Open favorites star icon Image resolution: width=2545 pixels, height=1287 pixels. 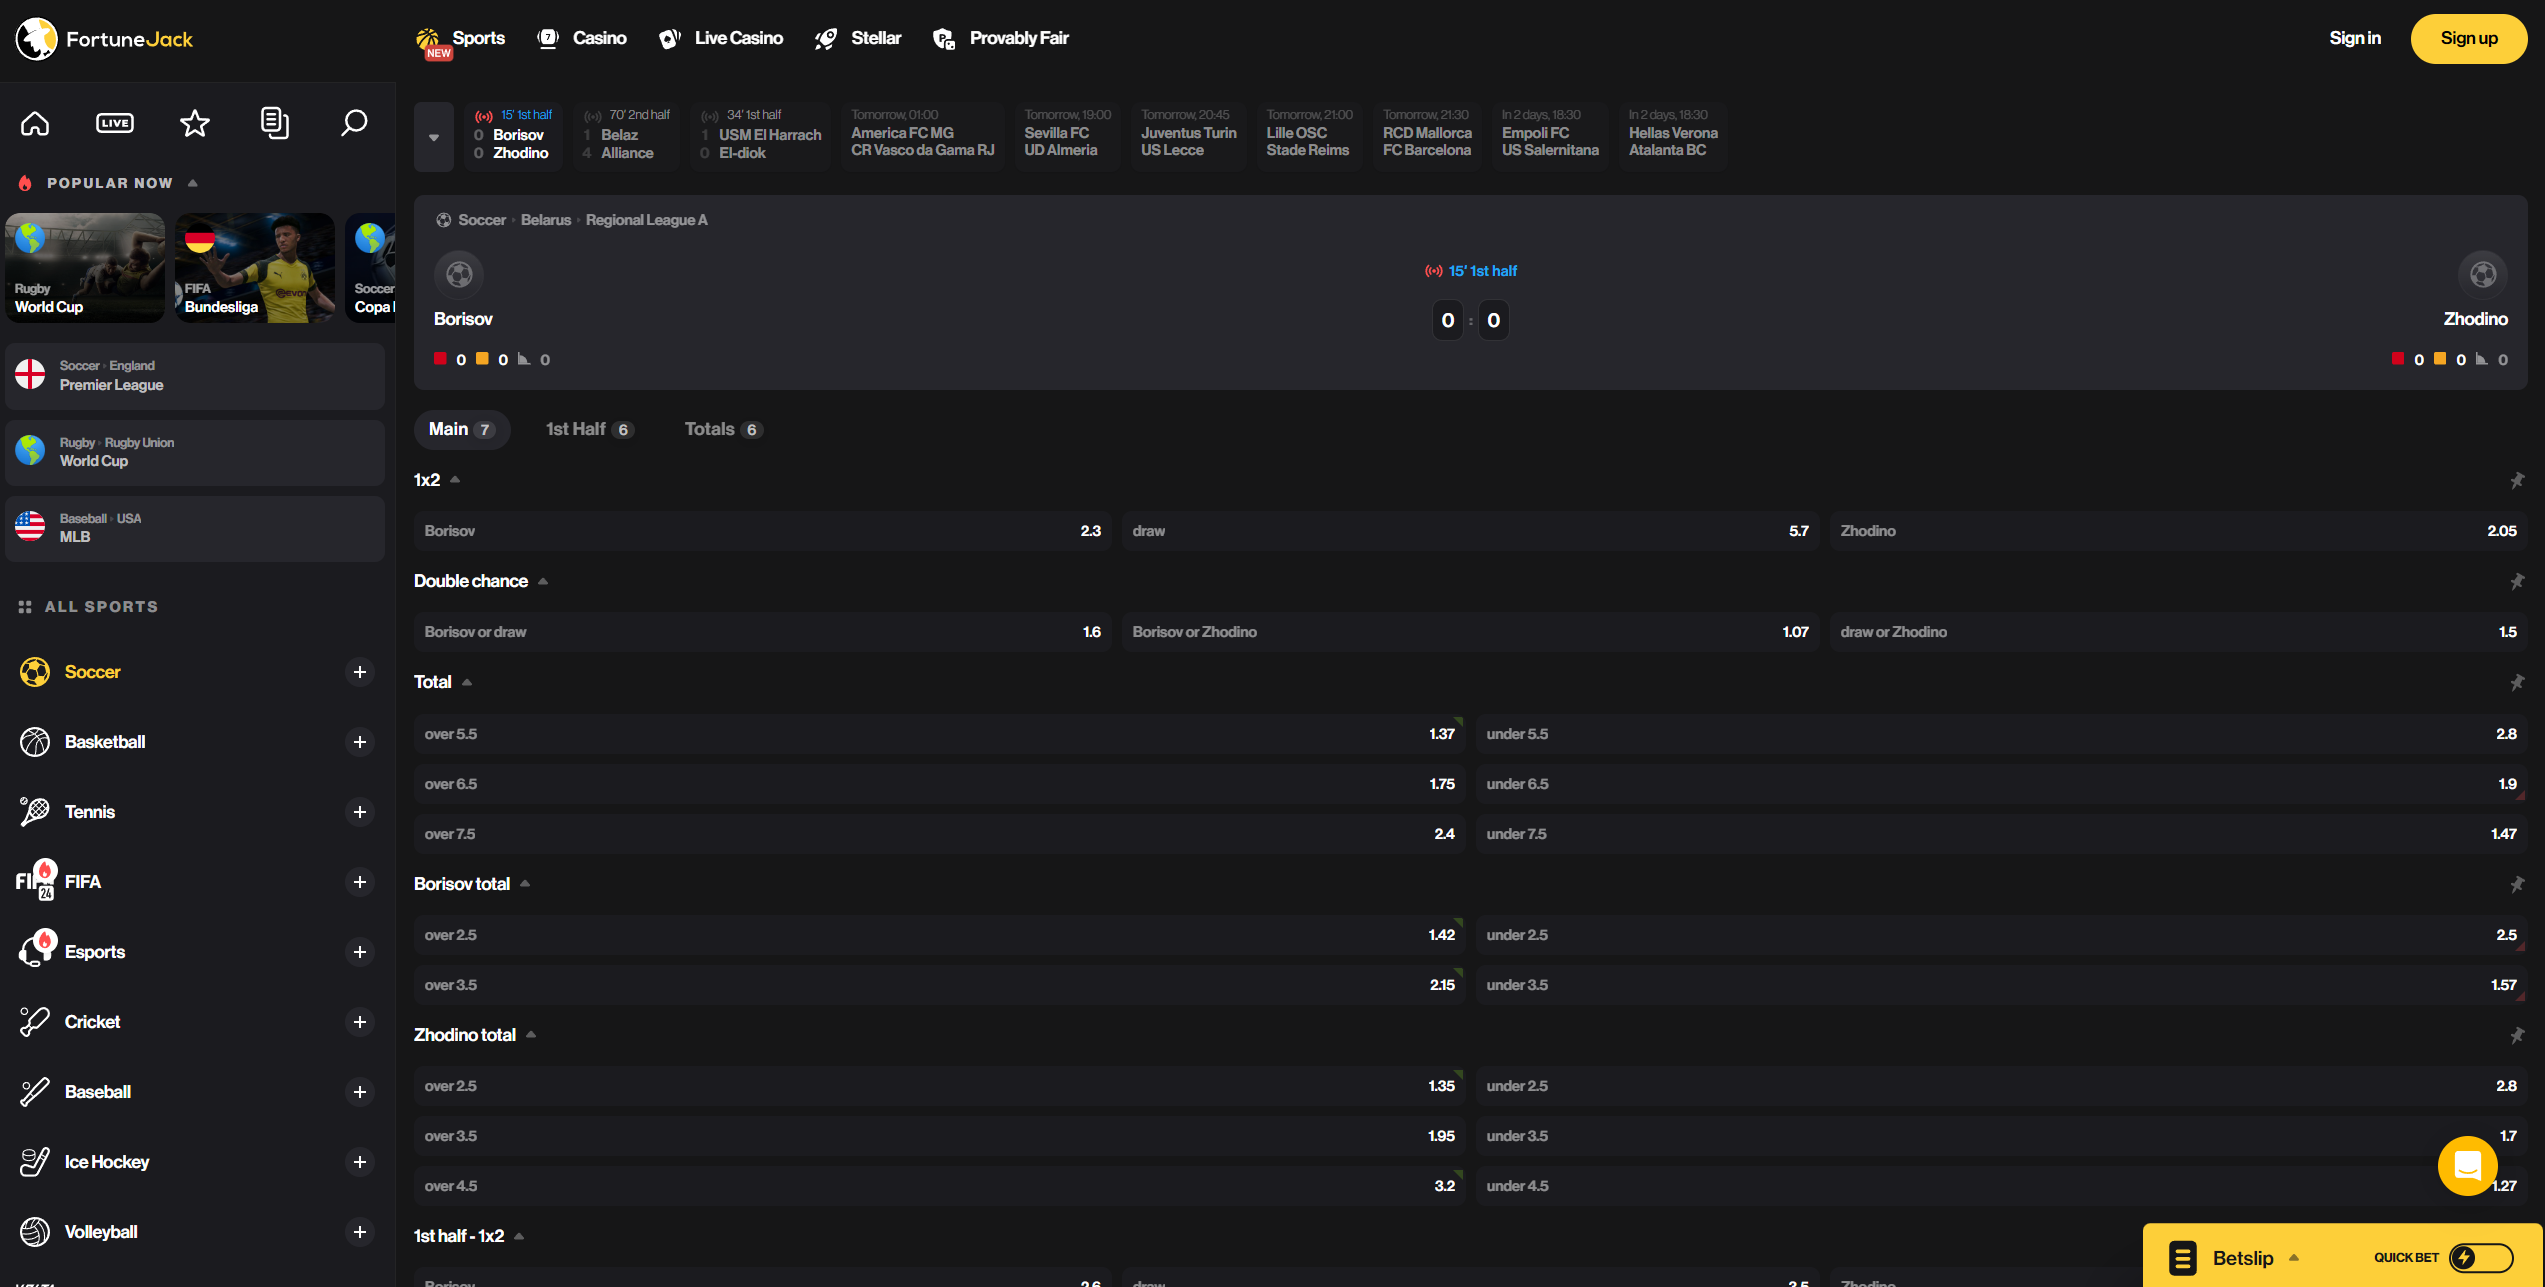pyautogui.click(x=195, y=123)
